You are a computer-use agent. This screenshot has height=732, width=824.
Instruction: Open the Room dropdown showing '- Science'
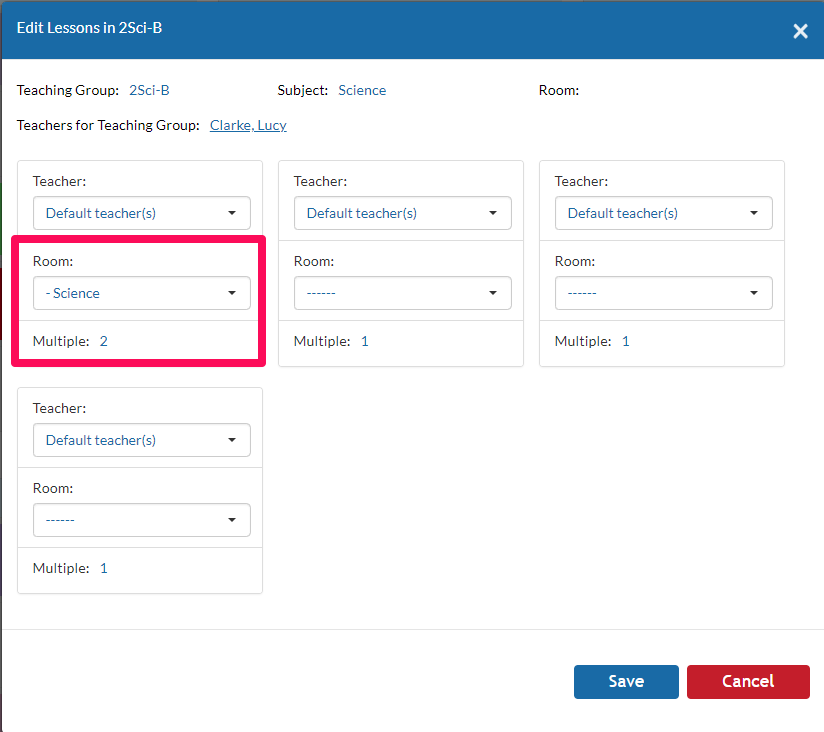142,293
